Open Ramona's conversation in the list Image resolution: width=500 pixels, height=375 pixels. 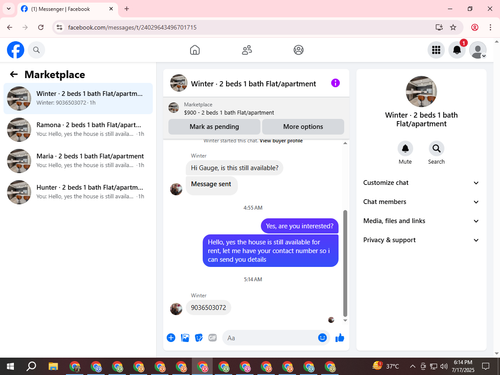[78, 129]
